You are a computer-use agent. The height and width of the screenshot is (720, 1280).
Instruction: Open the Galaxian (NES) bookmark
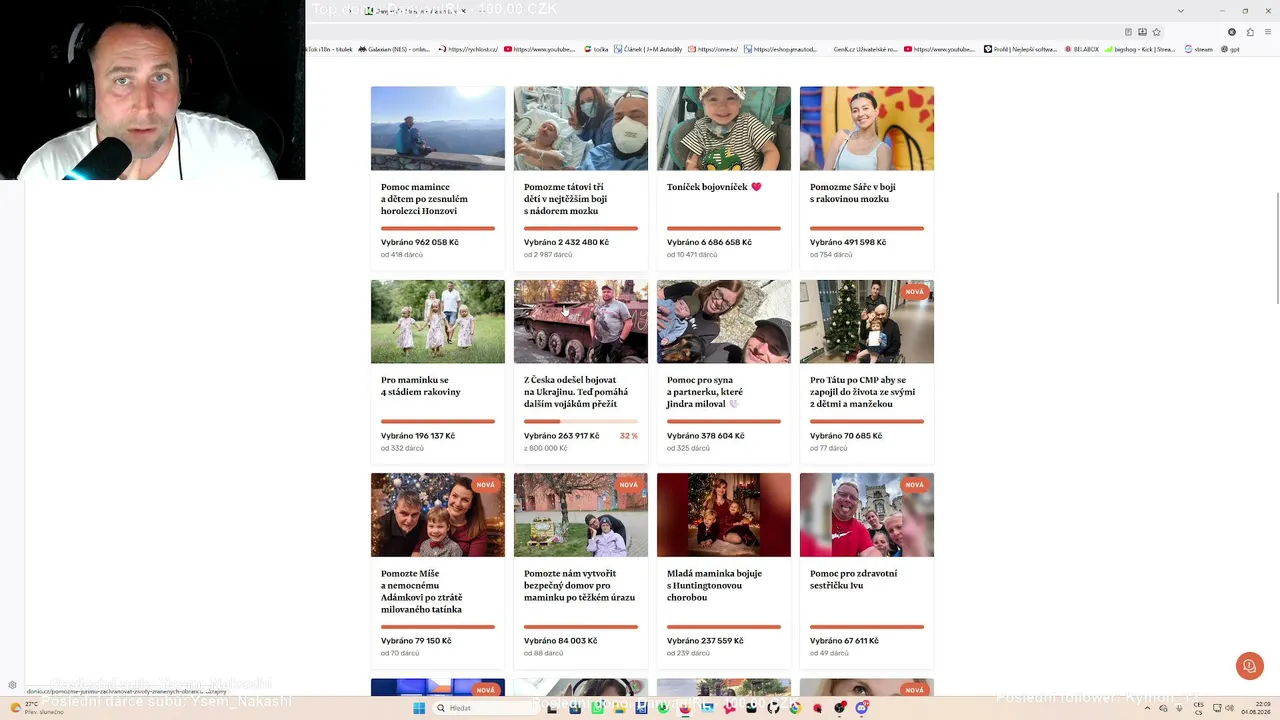396,49
